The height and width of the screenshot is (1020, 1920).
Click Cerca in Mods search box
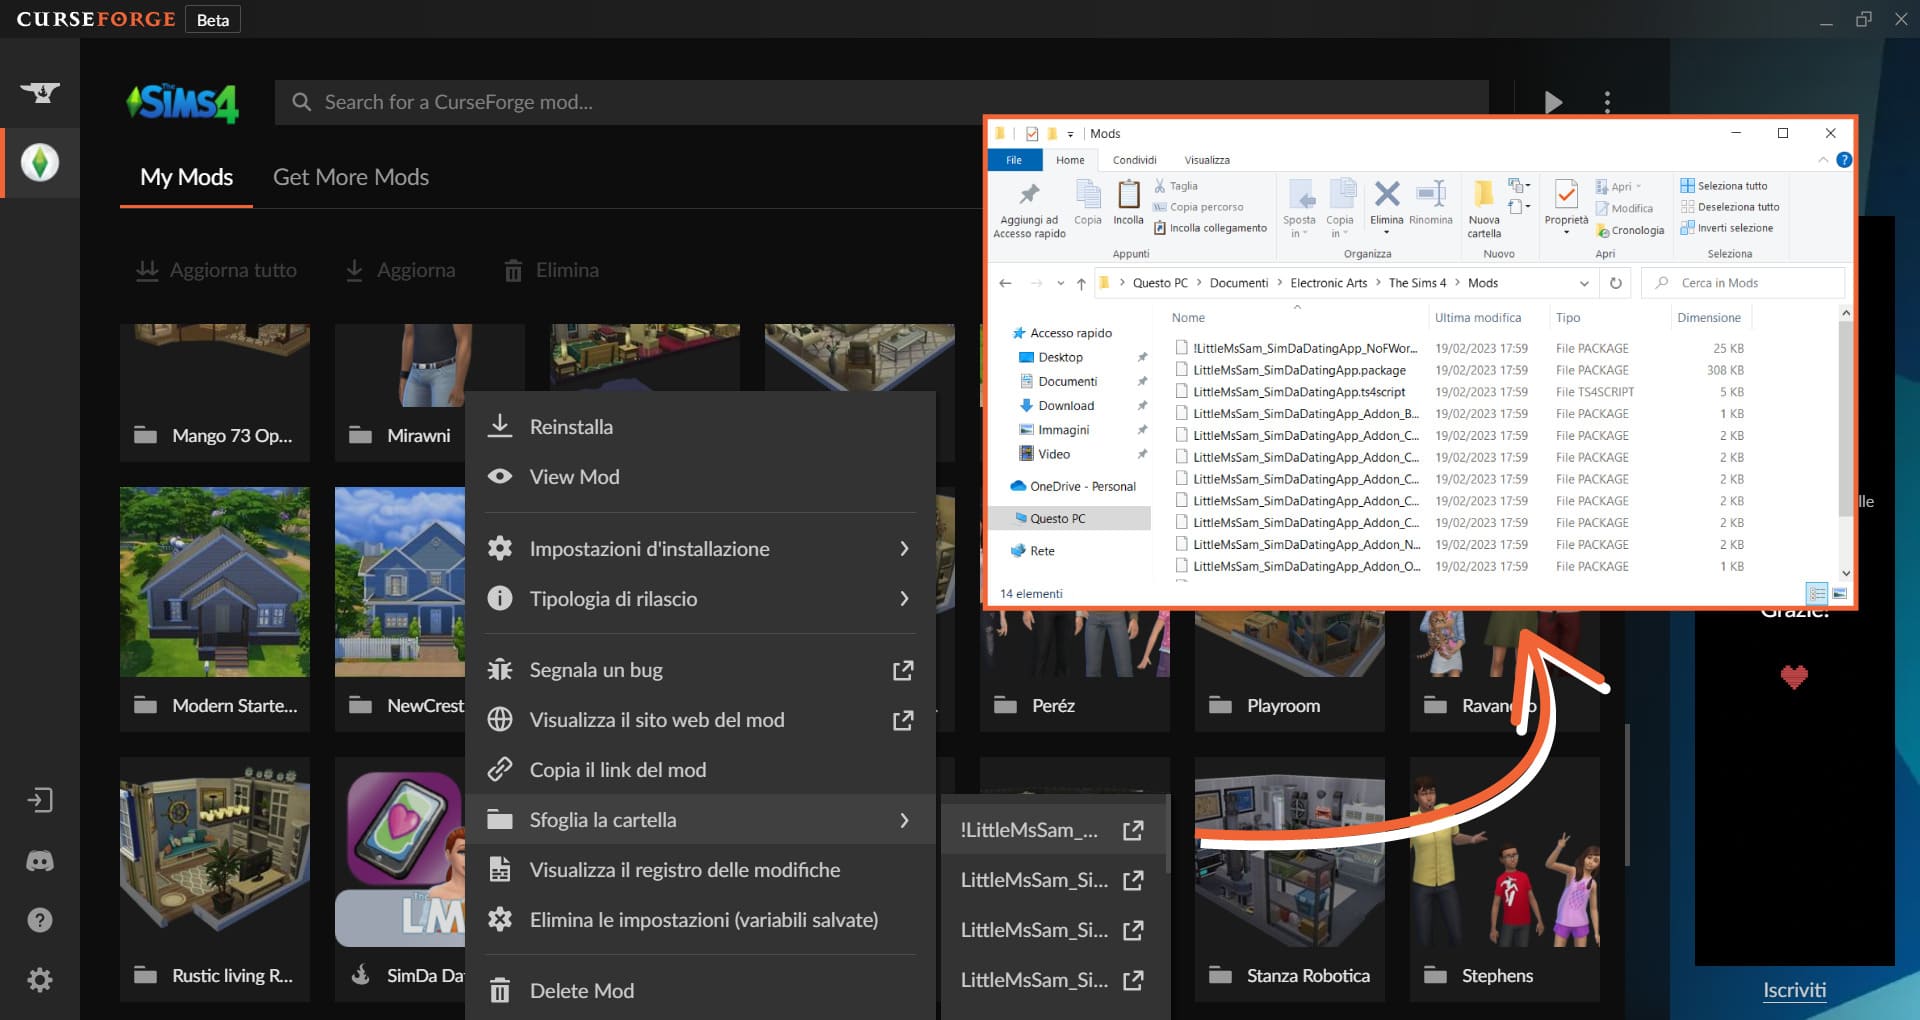[1743, 283]
